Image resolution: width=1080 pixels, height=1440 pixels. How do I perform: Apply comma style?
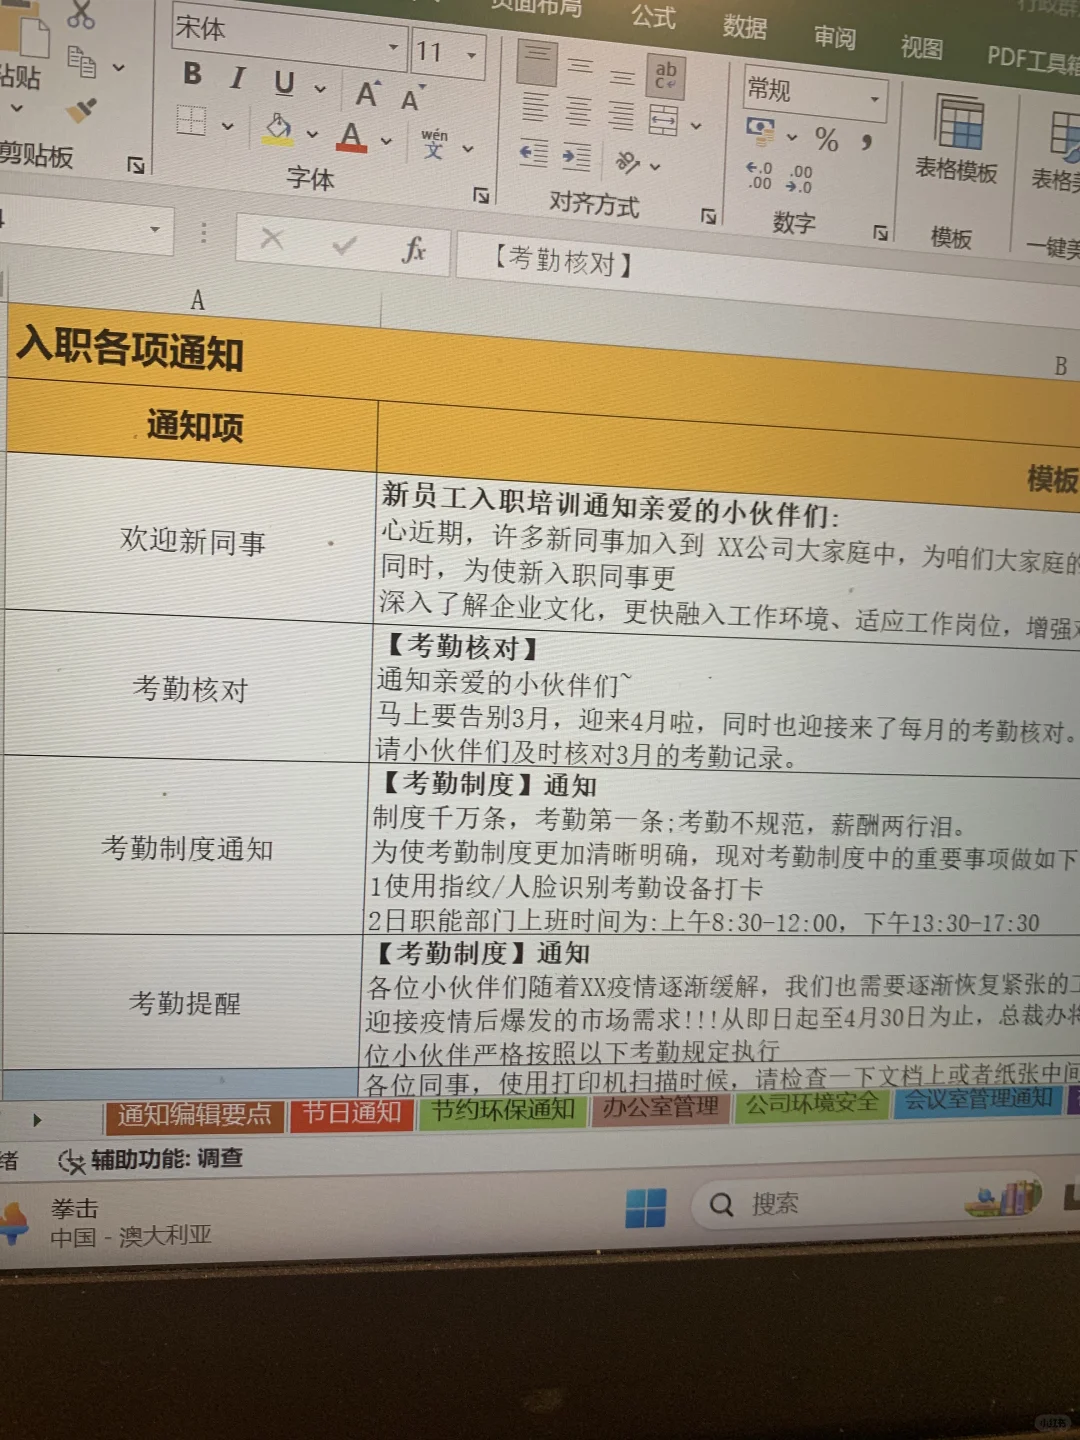[867, 143]
